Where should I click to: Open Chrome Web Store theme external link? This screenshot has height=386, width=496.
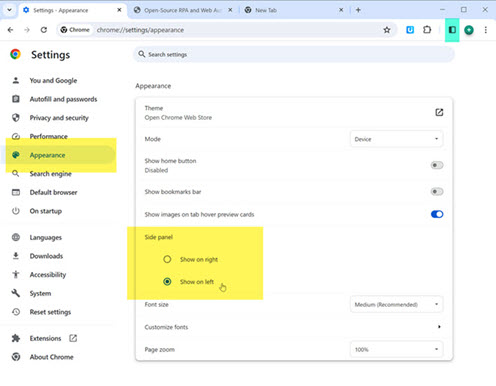point(439,112)
